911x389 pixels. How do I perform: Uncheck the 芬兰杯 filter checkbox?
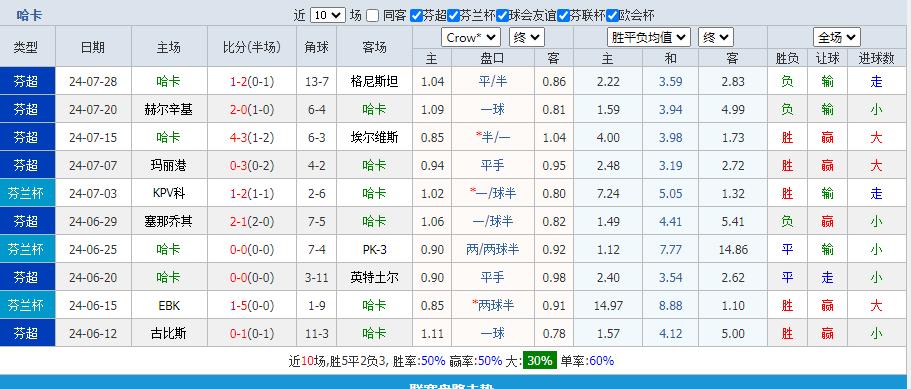coord(453,16)
